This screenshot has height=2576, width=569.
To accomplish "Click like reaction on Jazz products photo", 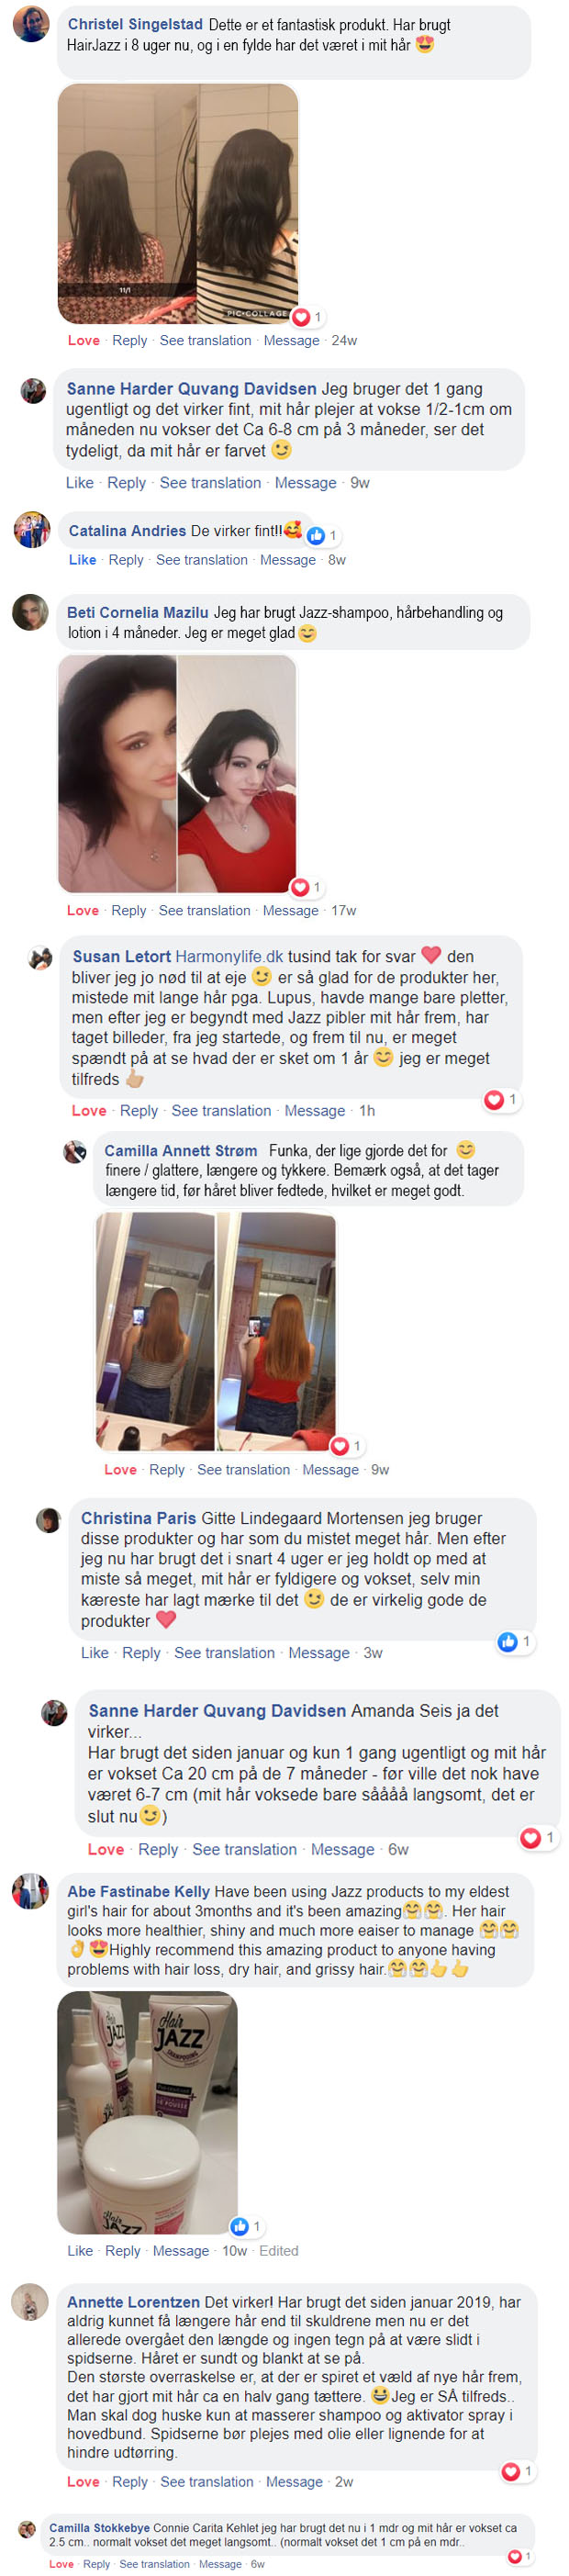I will 239,2226.
